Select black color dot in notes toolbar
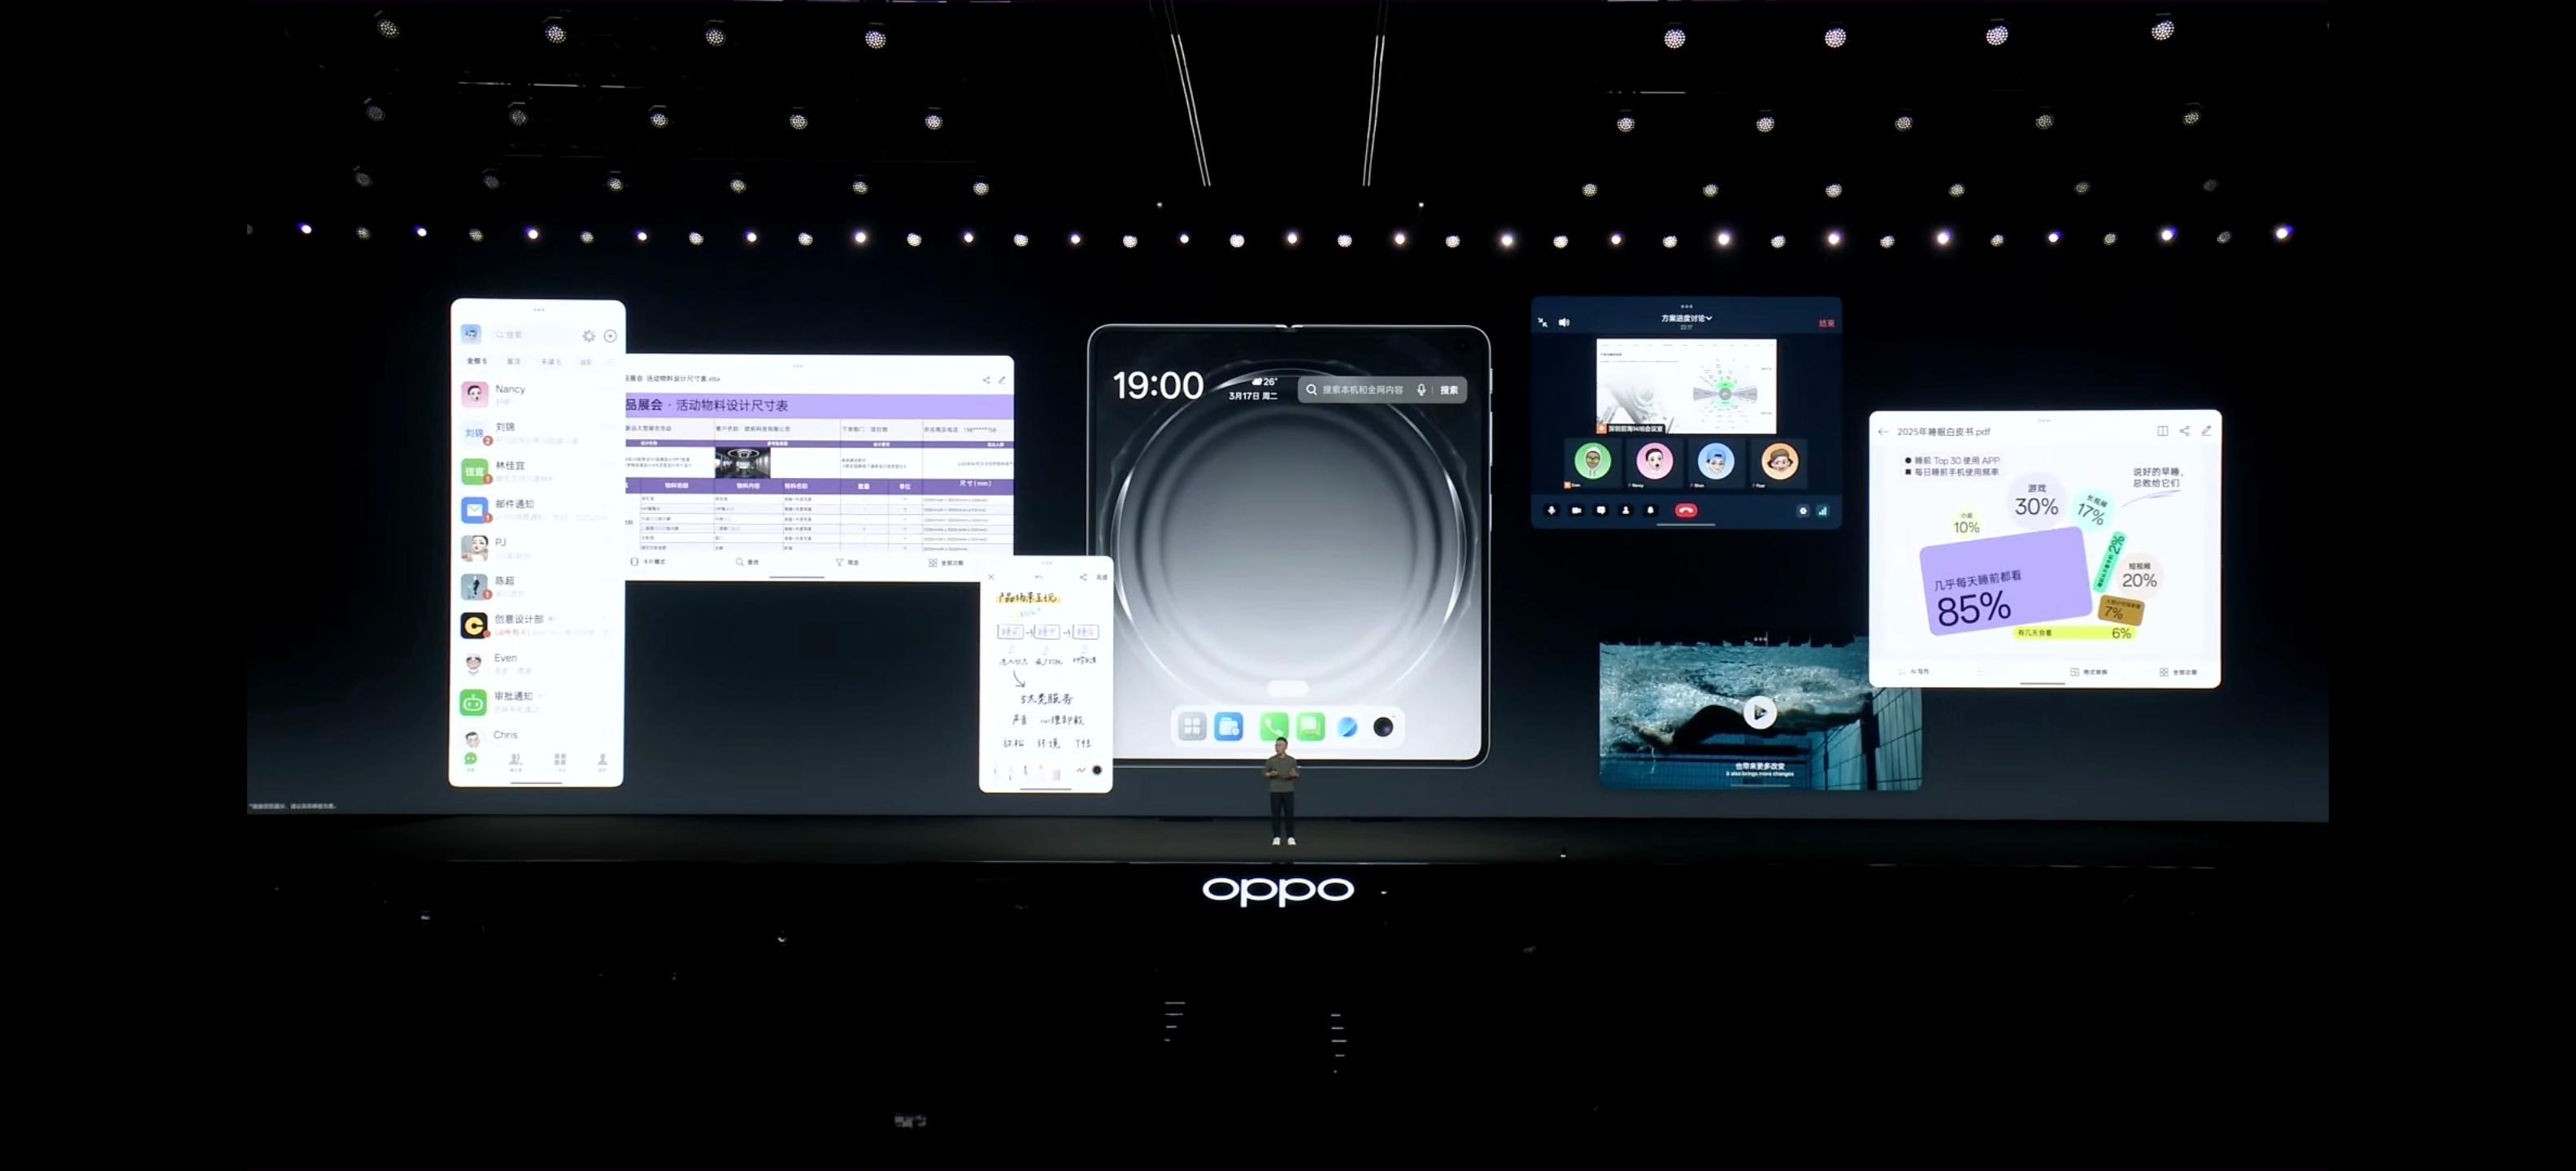The height and width of the screenshot is (1171, 2576). click(x=1097, y=770)
